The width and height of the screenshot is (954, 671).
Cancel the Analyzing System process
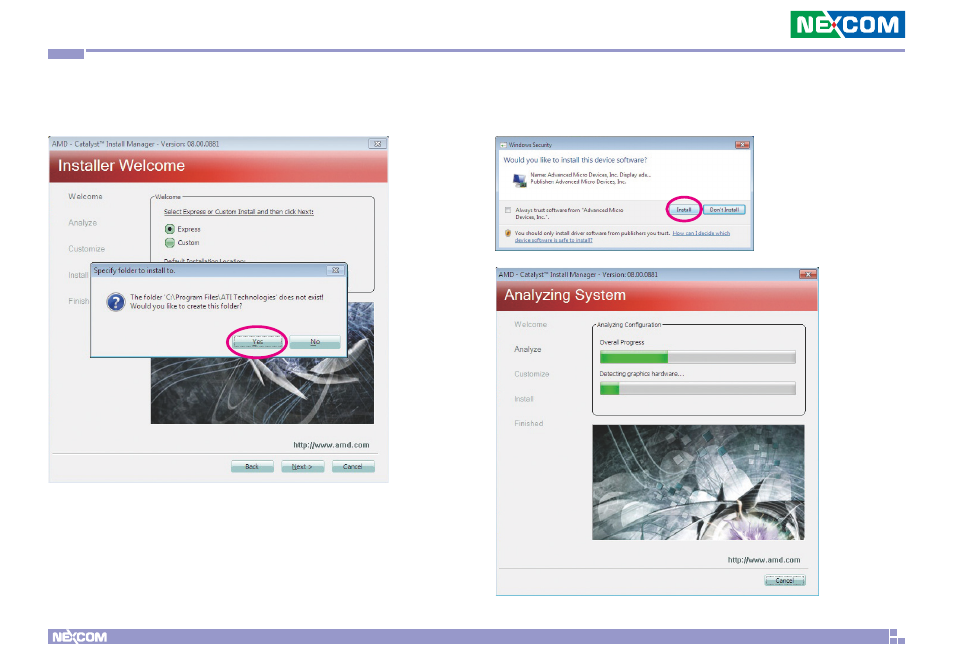click(x=785, y=580)
